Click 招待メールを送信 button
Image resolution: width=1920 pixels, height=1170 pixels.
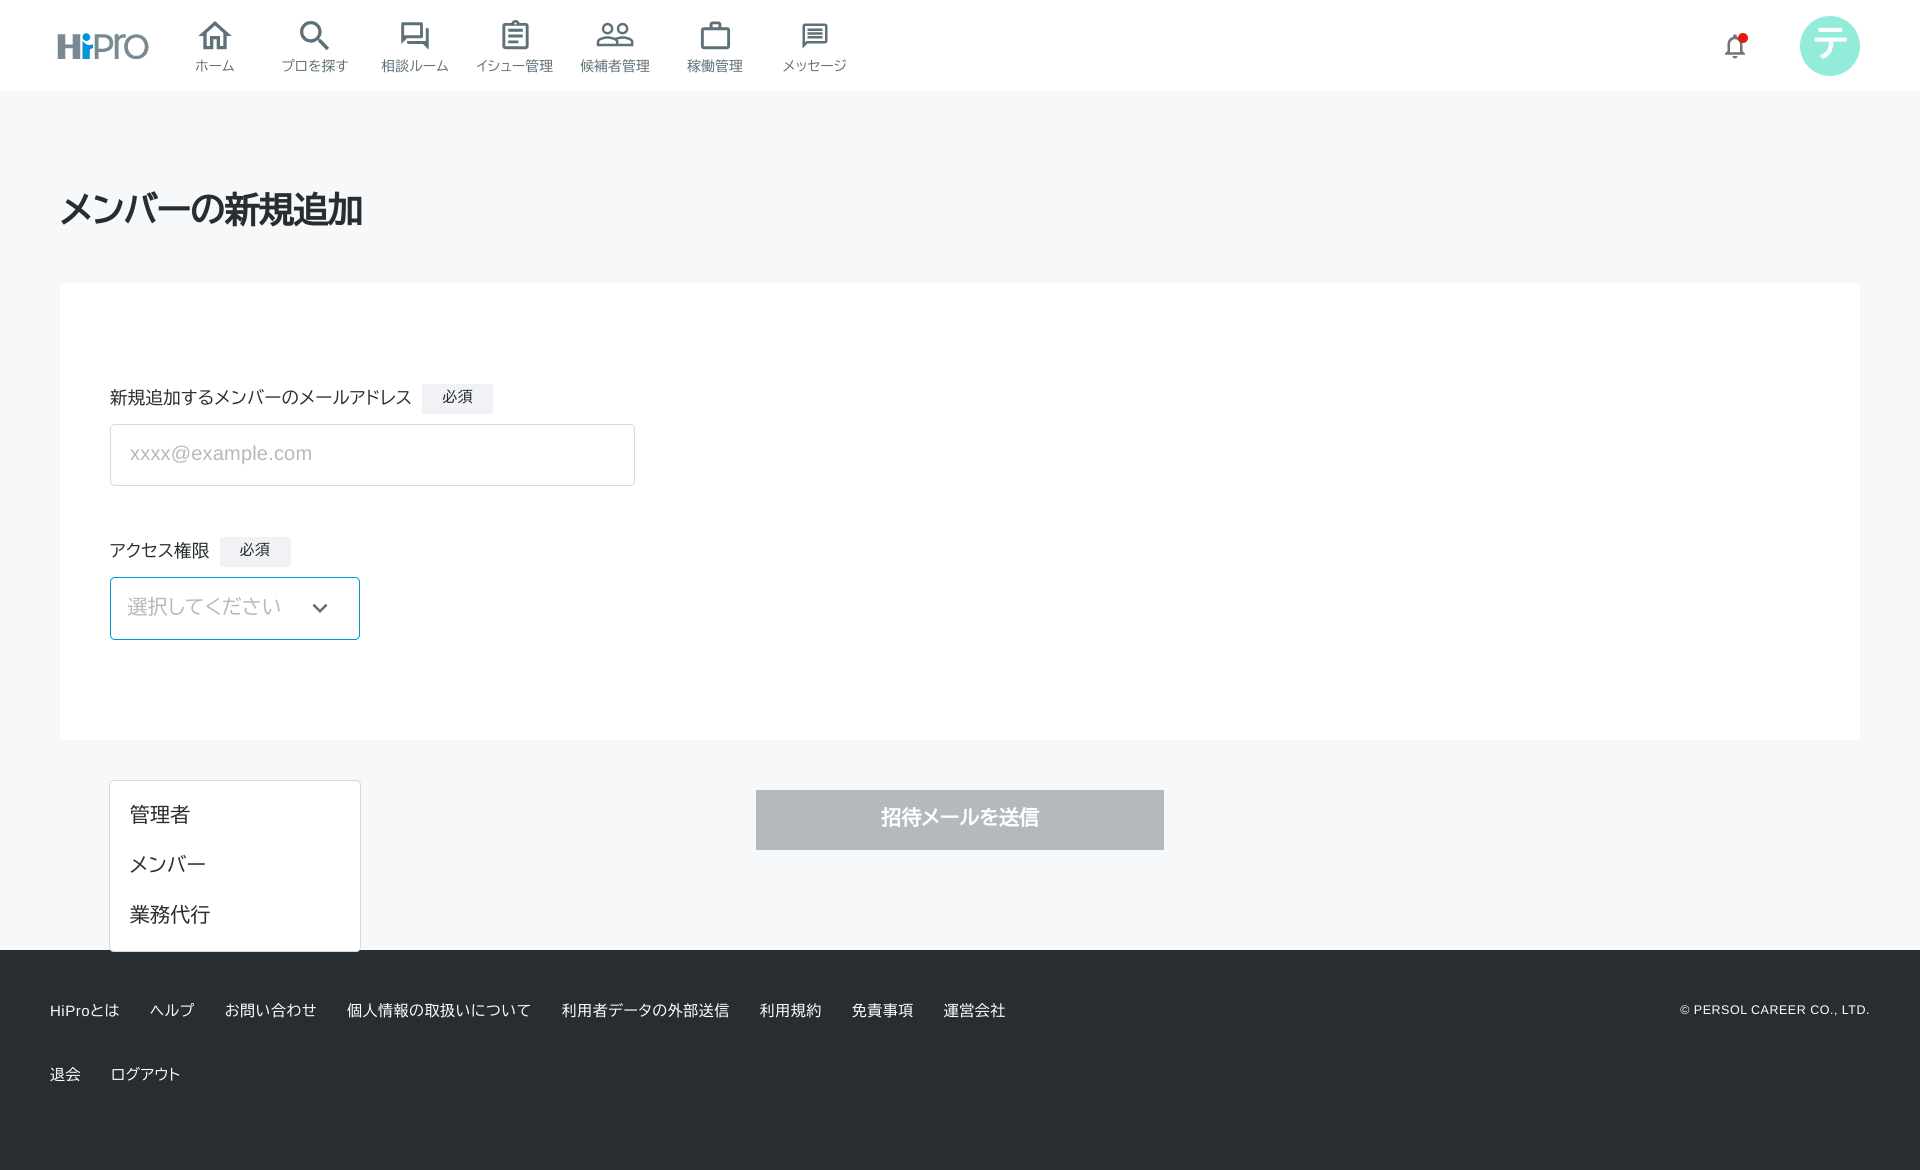pyautogui.click(x=959, y=819)
